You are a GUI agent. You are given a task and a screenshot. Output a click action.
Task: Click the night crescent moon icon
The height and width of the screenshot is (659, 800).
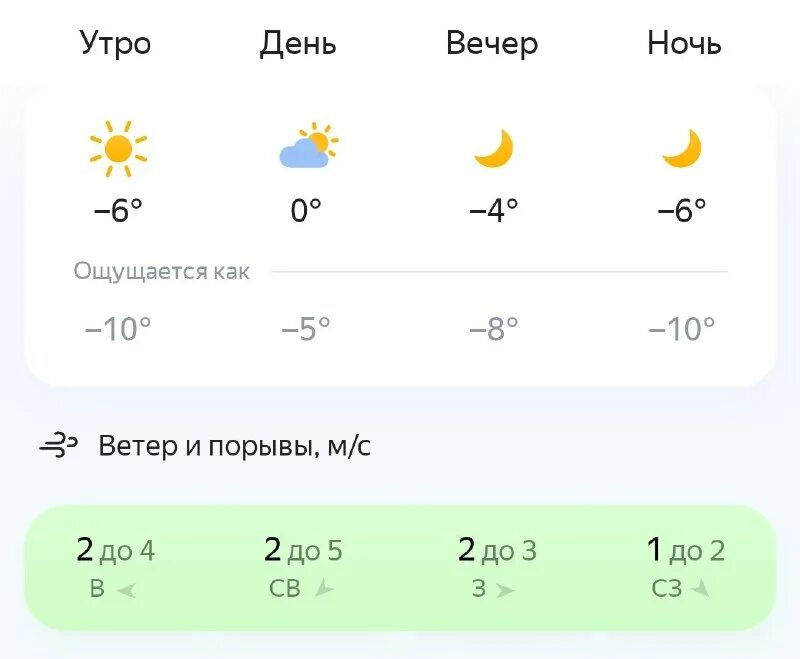click(x=682, y=149)
